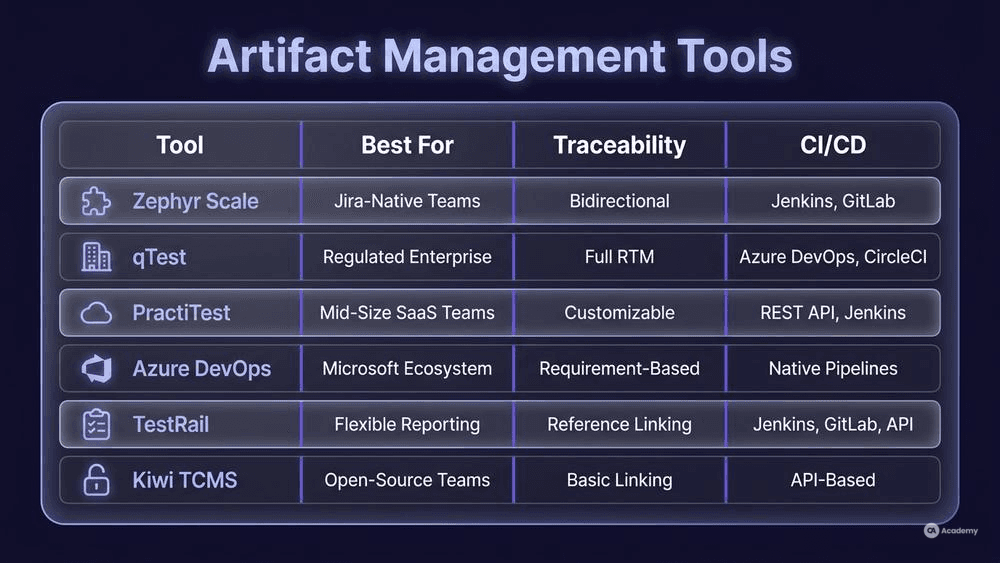Click the 'Traceability' column header
This screenshot has height=563, width=1000.
coord(619,145)
